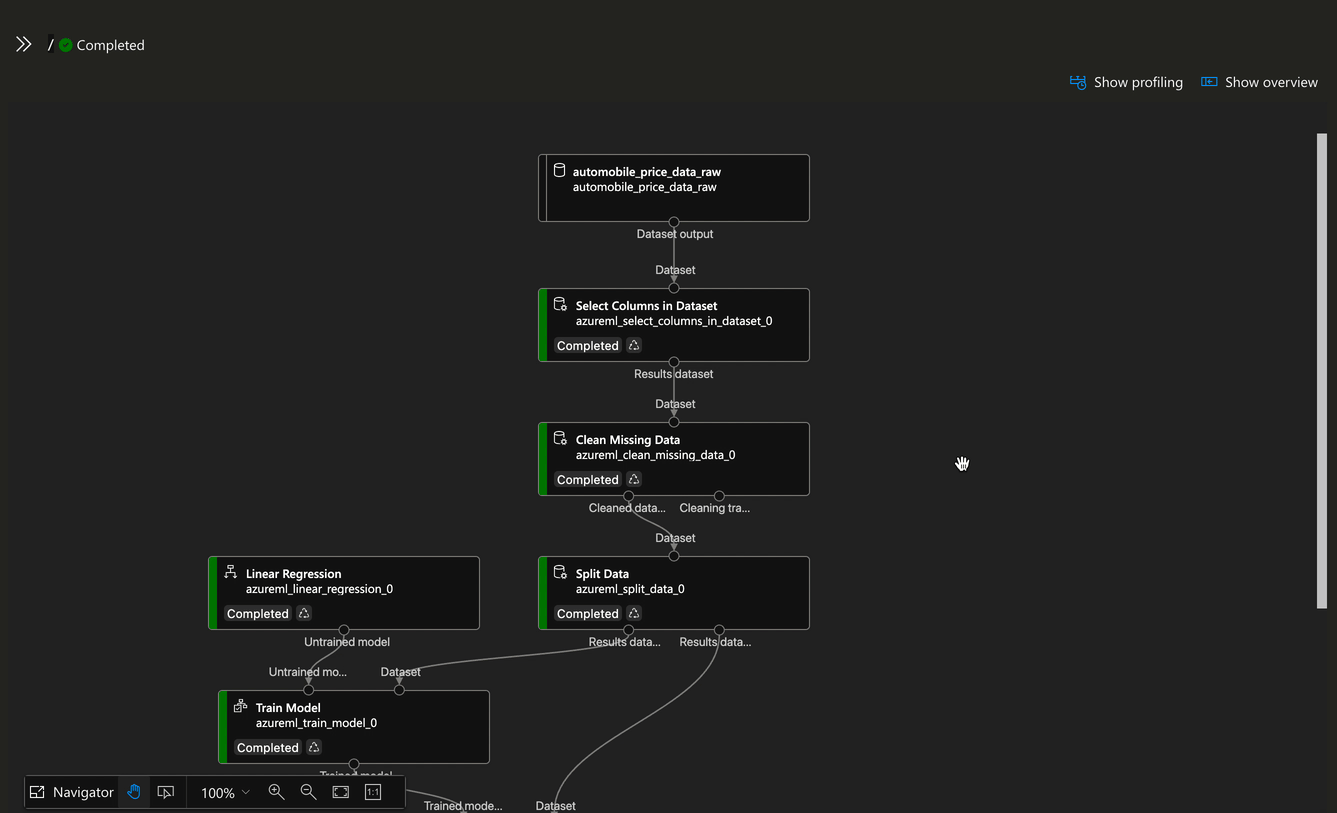The width and height of the screenshot is (1337, 813).
Task: Expand the sidebar with double chevron icon
Action: point(23,44)
